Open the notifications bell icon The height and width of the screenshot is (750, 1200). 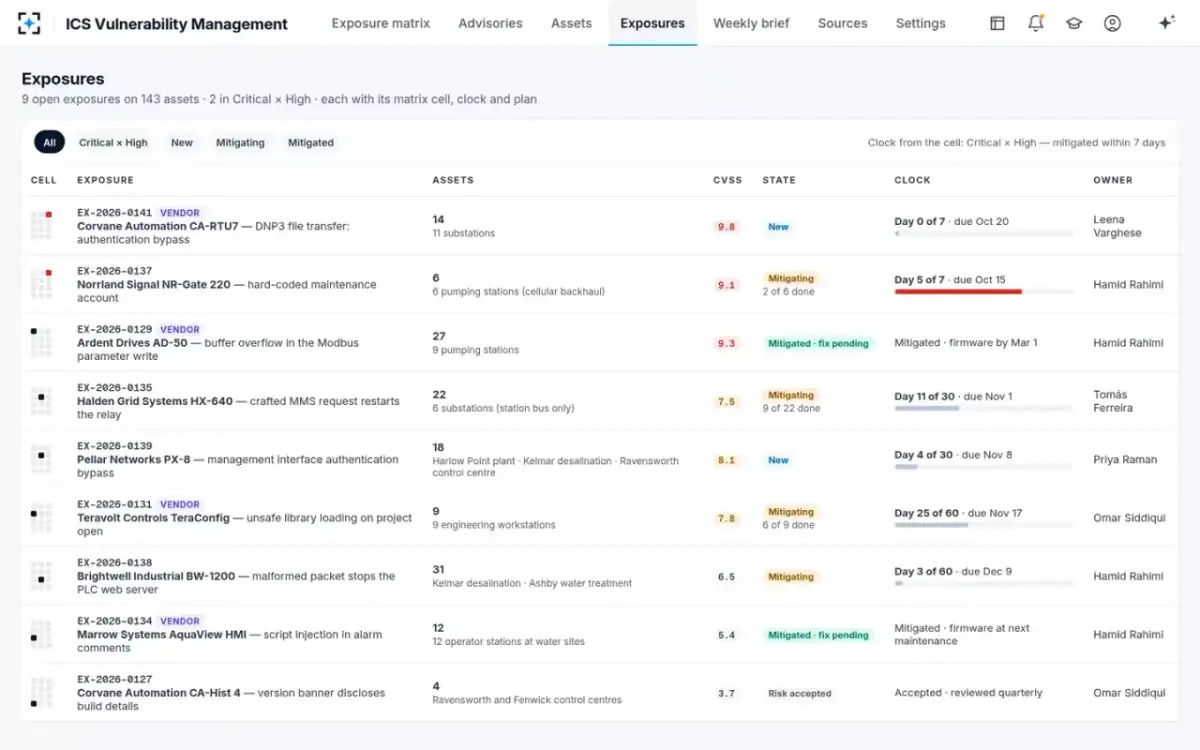coord(1036,23)
